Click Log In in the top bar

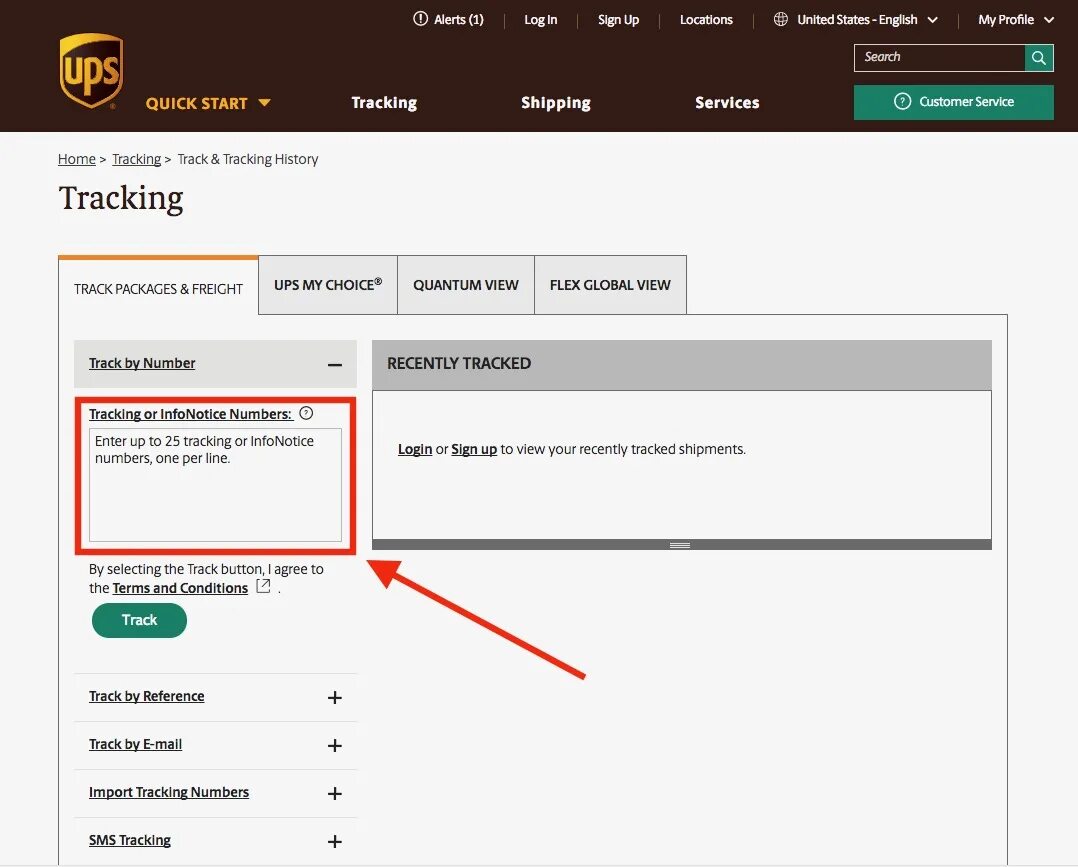point(540,20)
